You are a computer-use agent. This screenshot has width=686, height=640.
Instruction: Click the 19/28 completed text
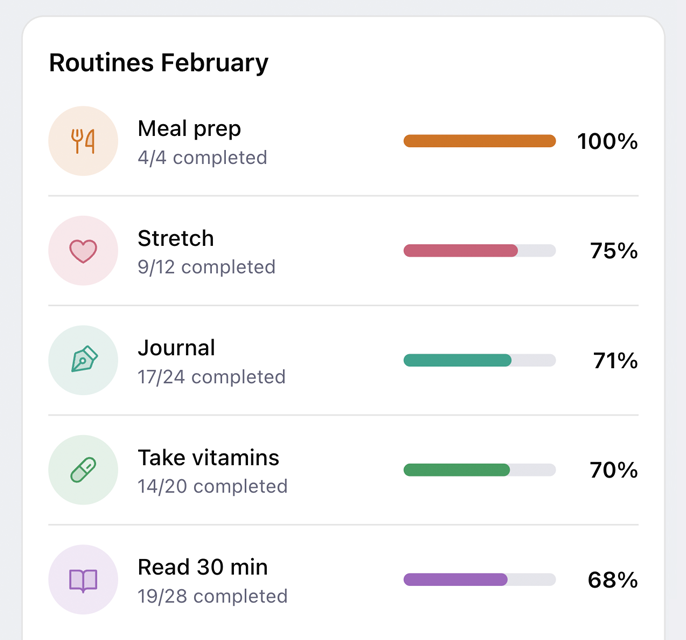[212, 596]
